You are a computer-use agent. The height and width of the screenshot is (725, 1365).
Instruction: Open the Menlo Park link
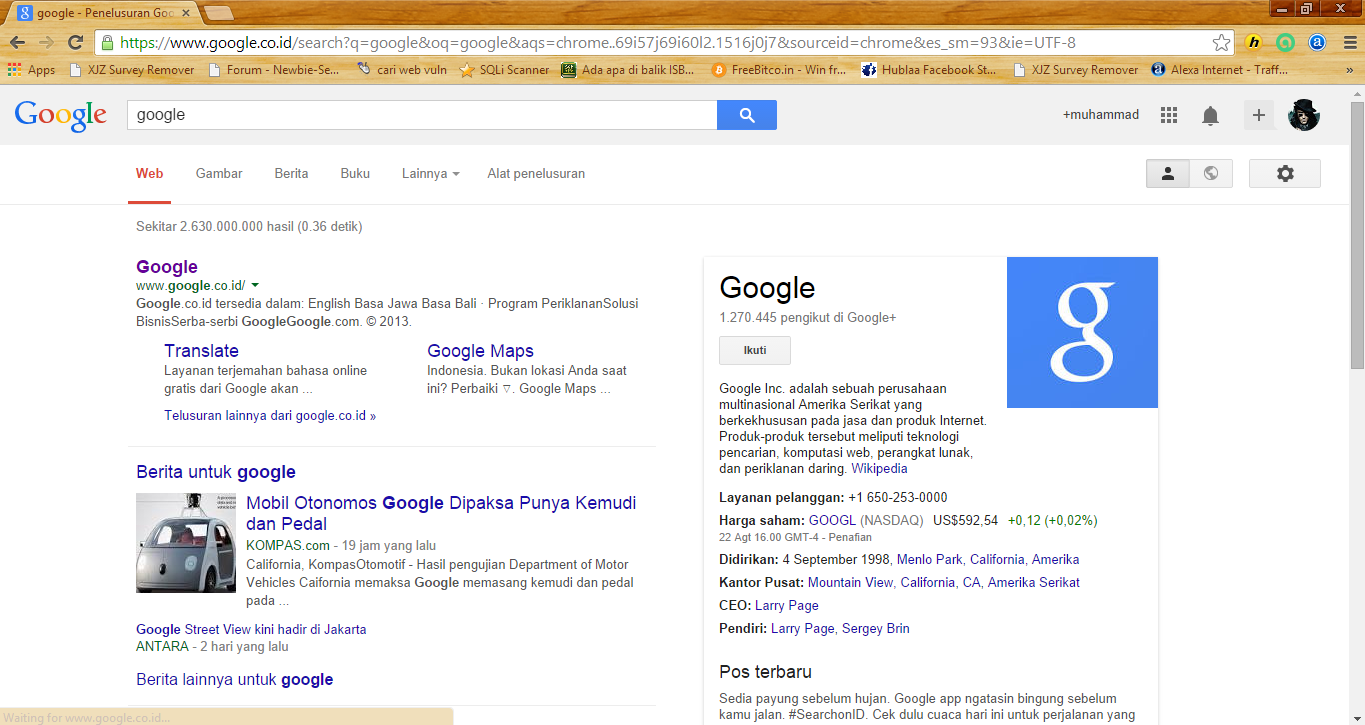[929, 559]
